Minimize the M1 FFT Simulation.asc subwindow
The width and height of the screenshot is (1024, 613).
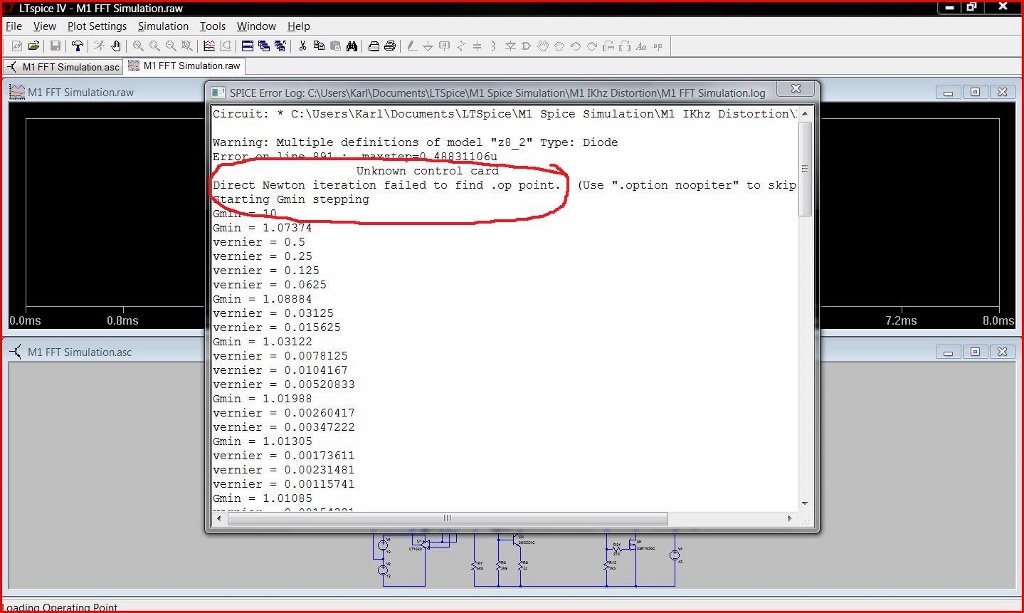coord(948,352)
